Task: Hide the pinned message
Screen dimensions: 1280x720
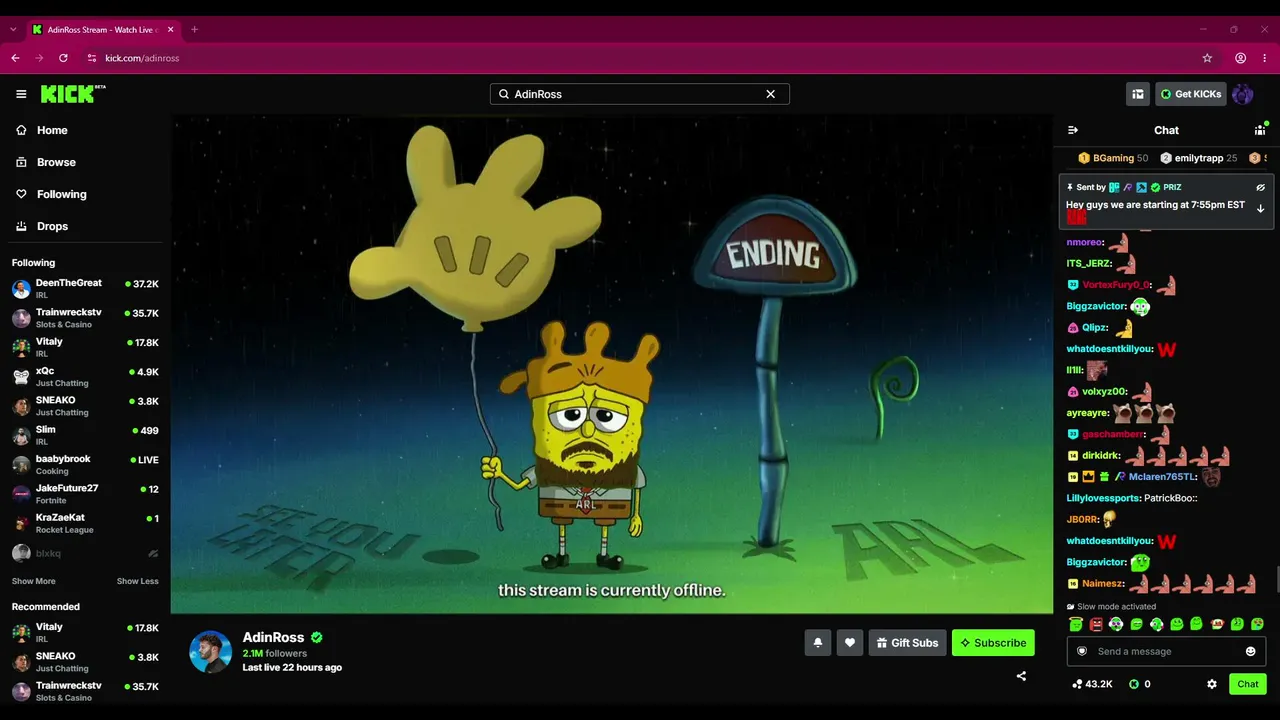Action: [x=1260, y=187]
